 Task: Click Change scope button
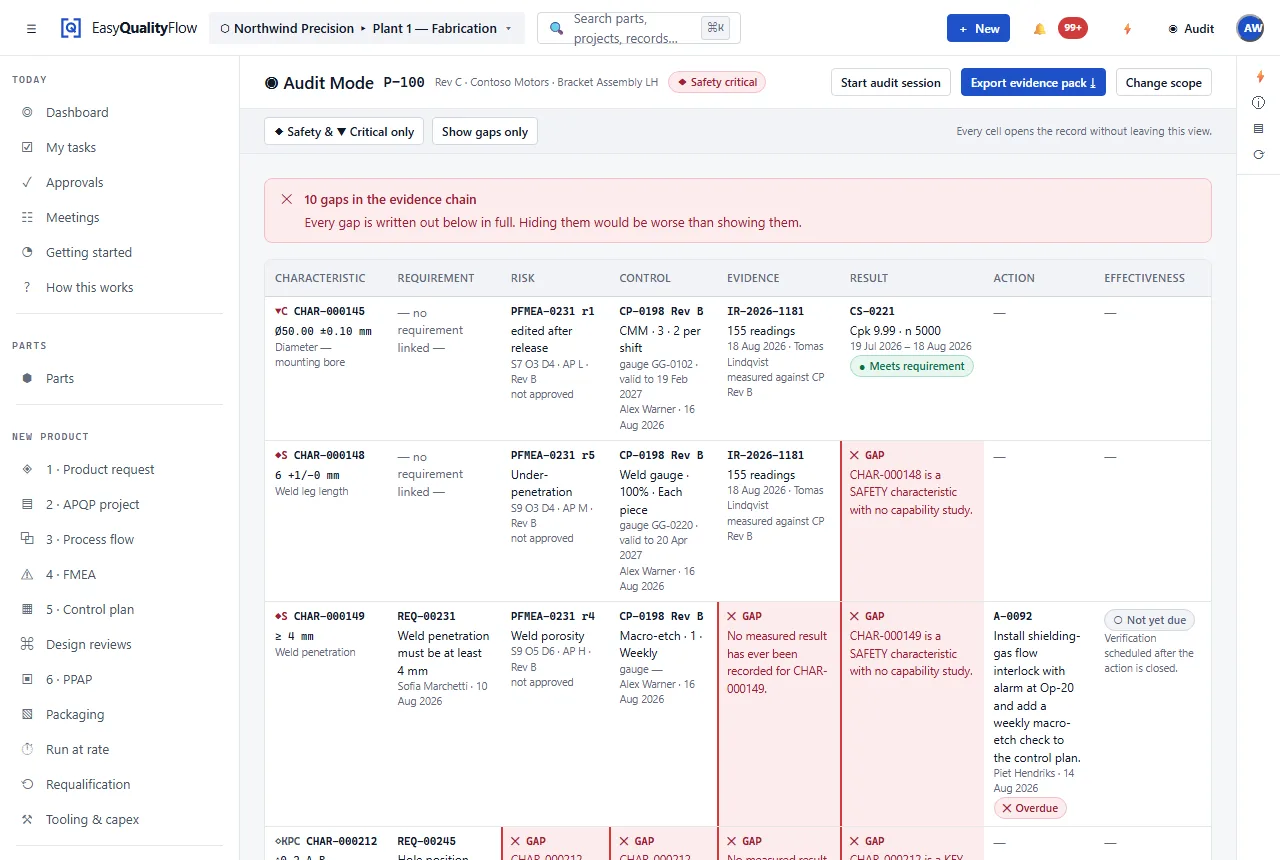[1164, 82]
